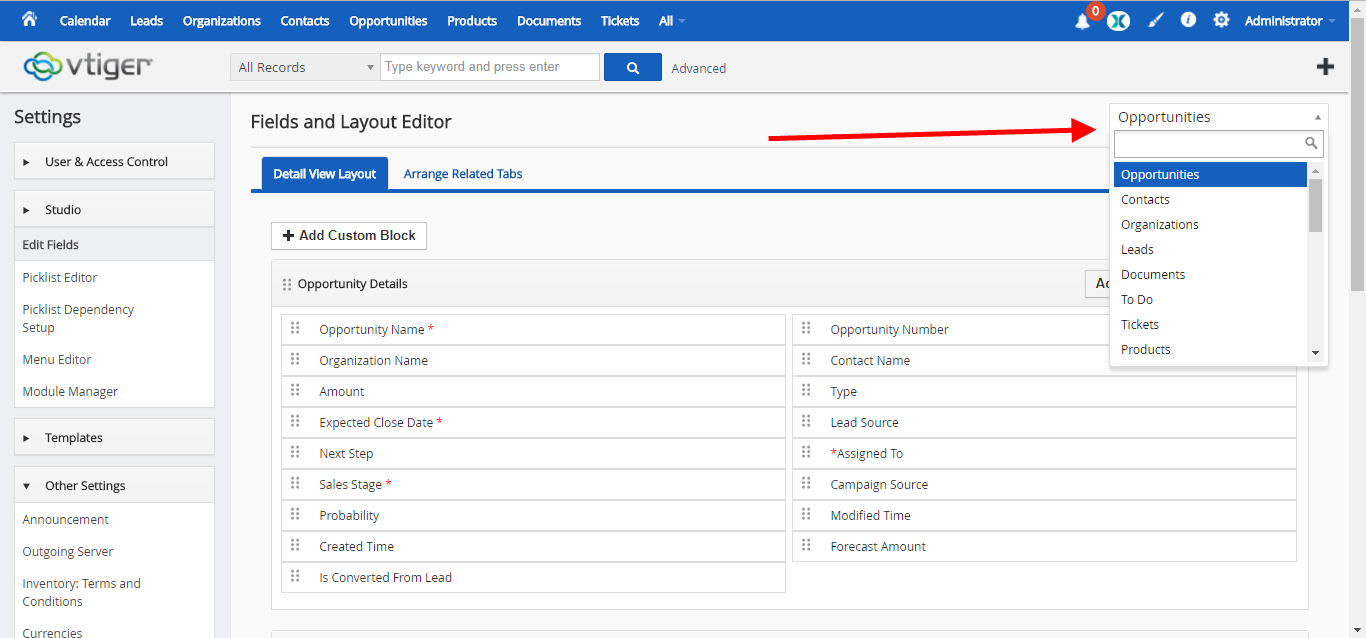1366x638 pixels.
Task: Click drag handle of Sales Stage field
Action: tap(295, 483)
